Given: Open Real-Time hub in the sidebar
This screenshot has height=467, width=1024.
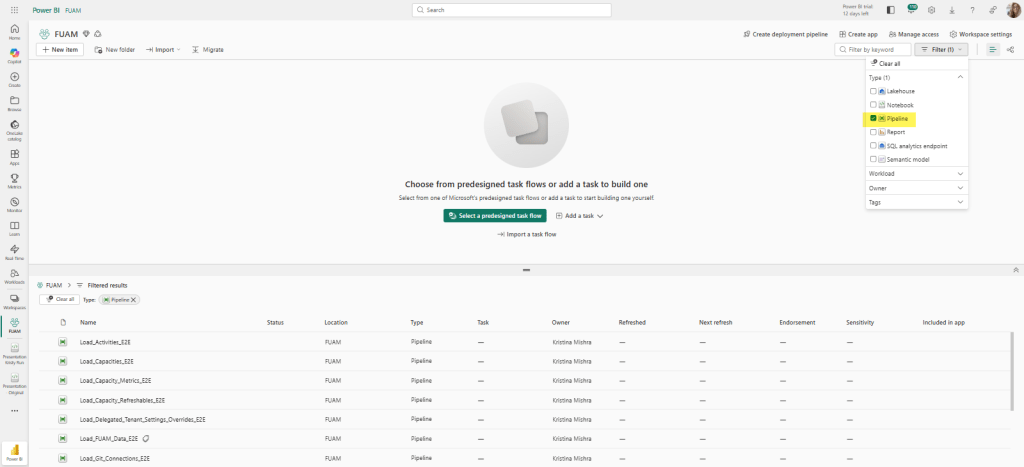Looking at the screenshot, I should coord(14,251).
